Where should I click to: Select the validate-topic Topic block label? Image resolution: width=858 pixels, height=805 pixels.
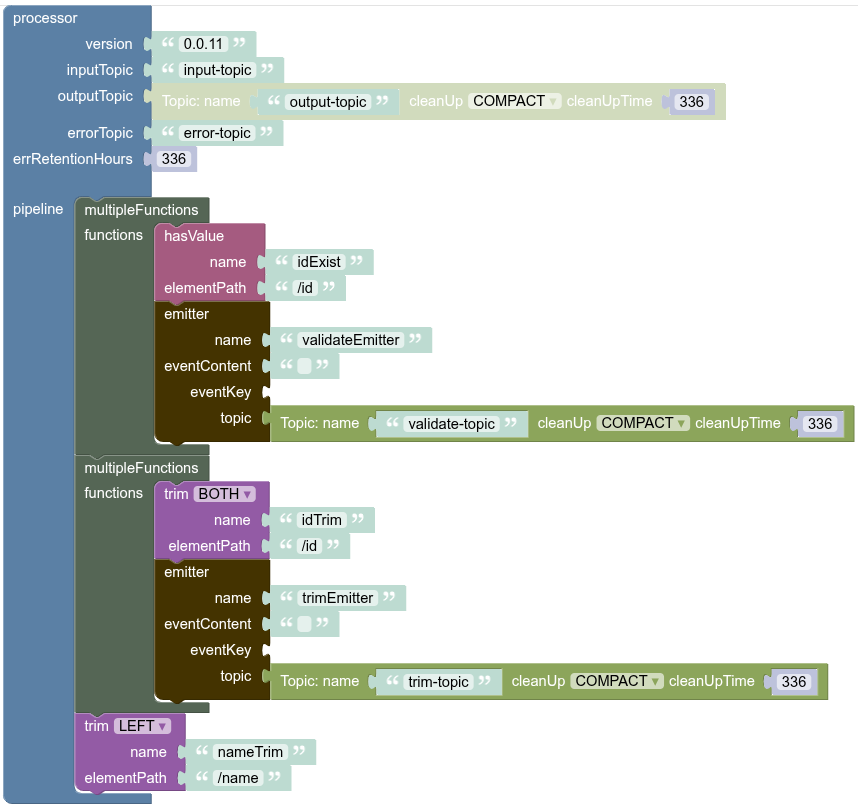[320, 423]
